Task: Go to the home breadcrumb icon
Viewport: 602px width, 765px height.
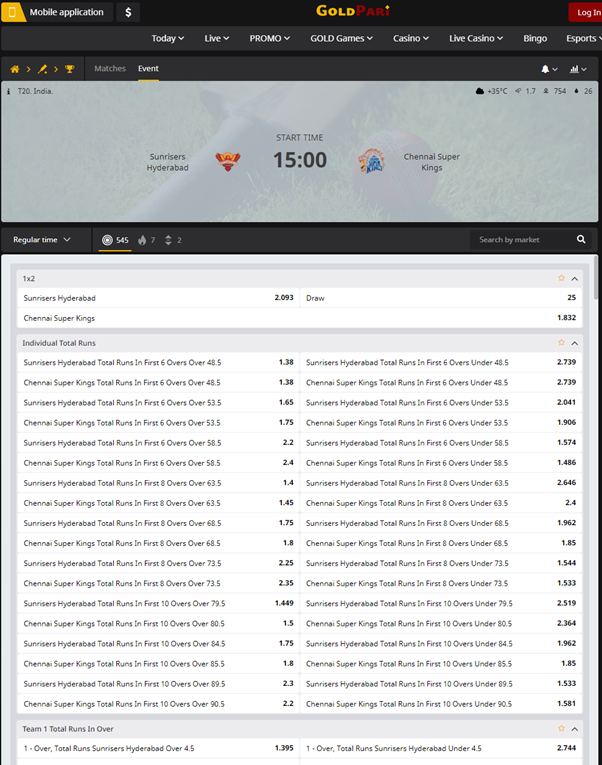Action: tap(15, 69)
